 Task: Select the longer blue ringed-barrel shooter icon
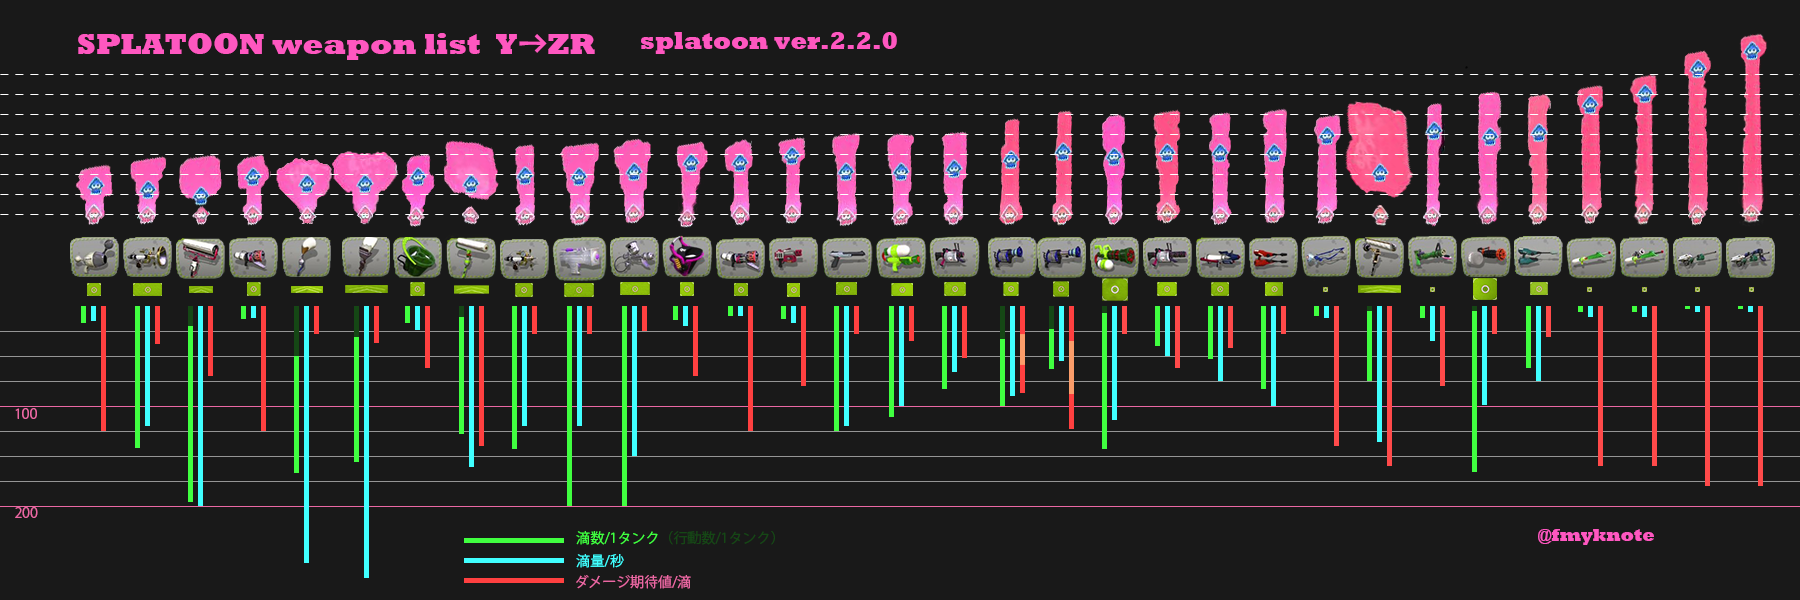coord(1061,257)
